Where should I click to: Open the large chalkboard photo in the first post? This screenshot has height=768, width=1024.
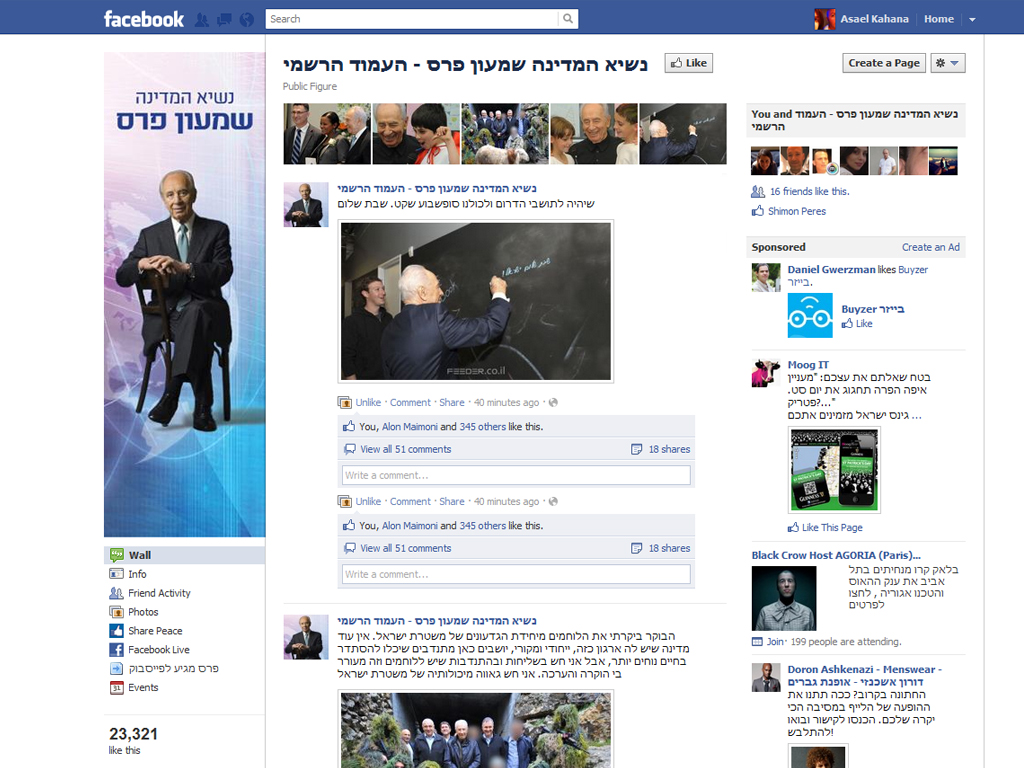[476, 301]
